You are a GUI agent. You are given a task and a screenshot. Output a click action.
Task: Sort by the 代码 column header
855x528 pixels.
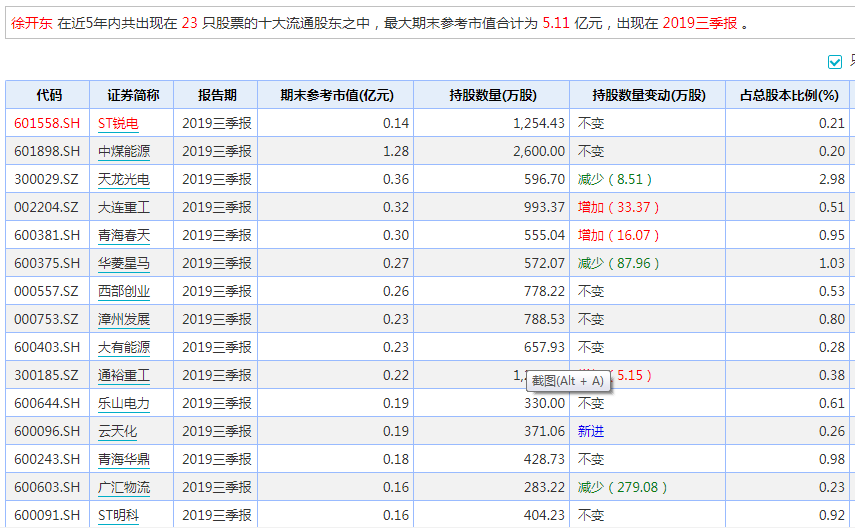click(x=48, y=95)
